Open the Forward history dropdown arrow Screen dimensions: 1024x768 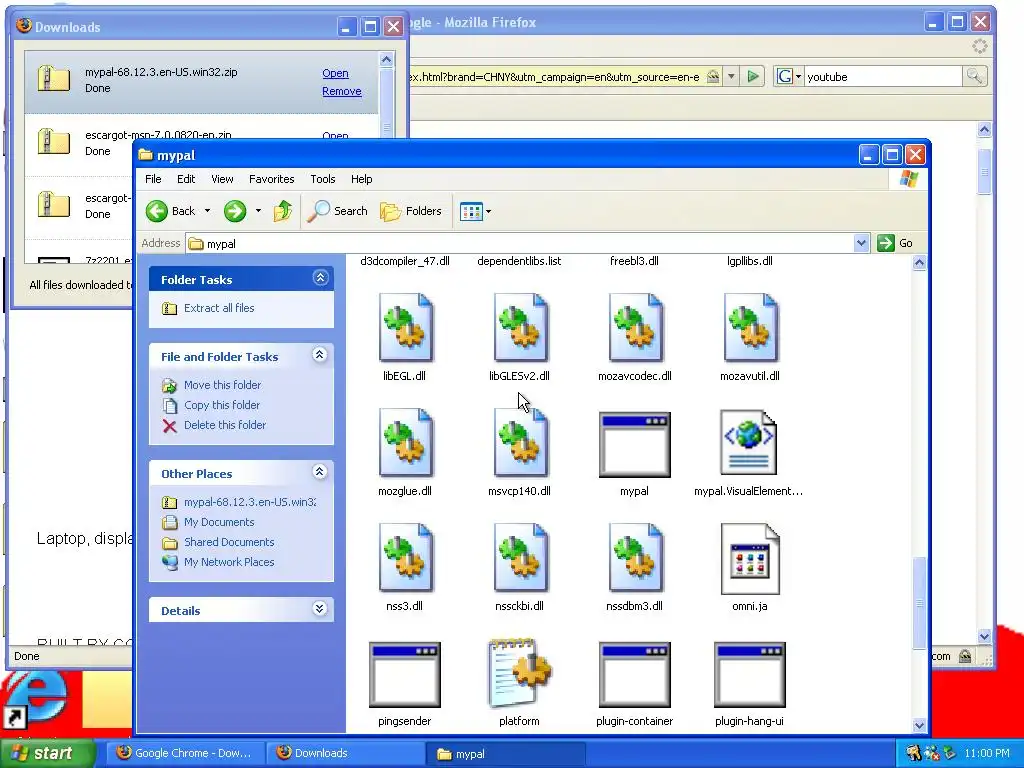click(x=258, y=211)
